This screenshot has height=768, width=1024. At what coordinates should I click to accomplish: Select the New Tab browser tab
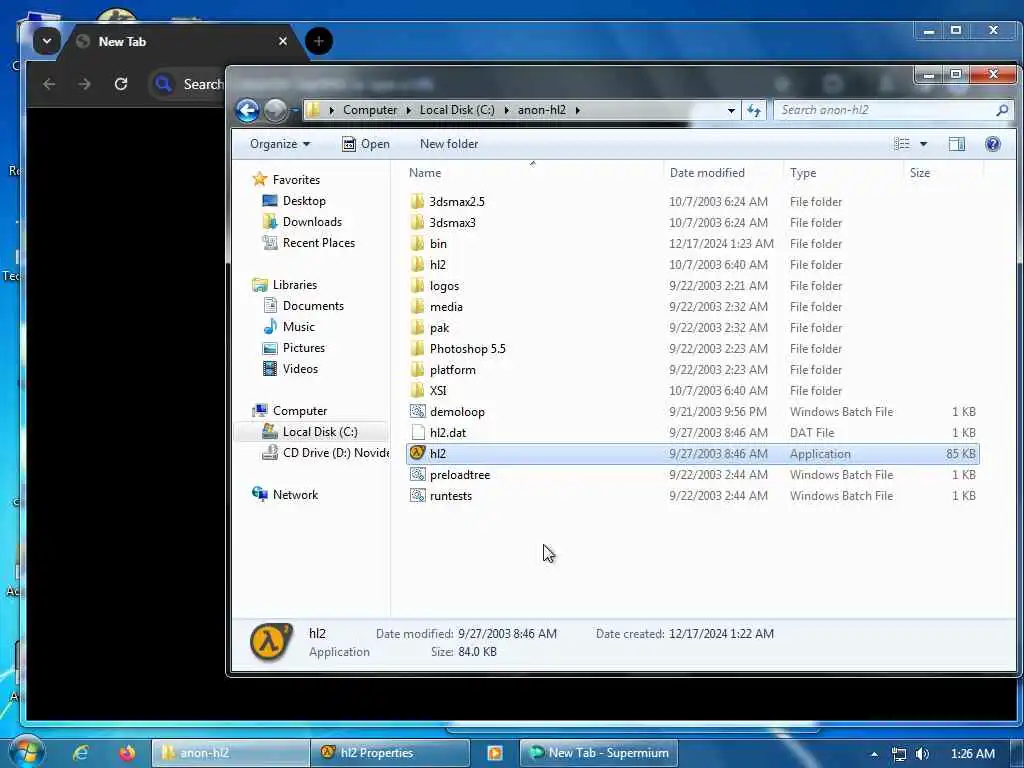[180, 42]
